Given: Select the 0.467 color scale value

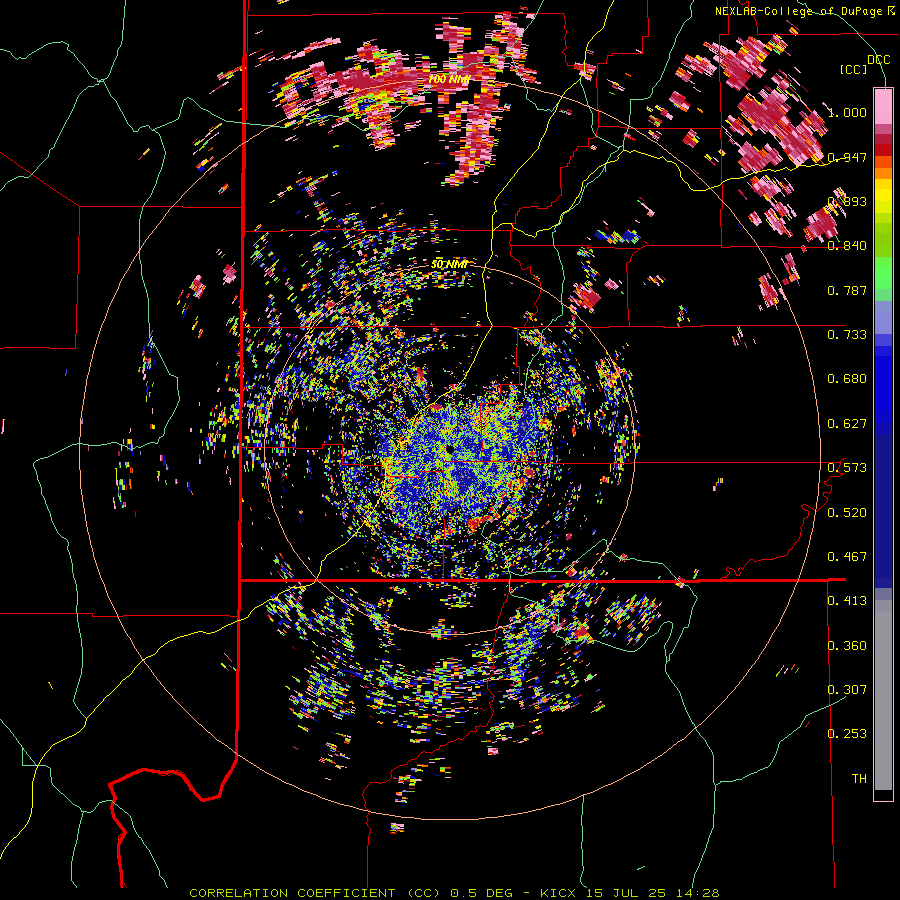Looking at the screenshot, I should (x=847, y=557).
